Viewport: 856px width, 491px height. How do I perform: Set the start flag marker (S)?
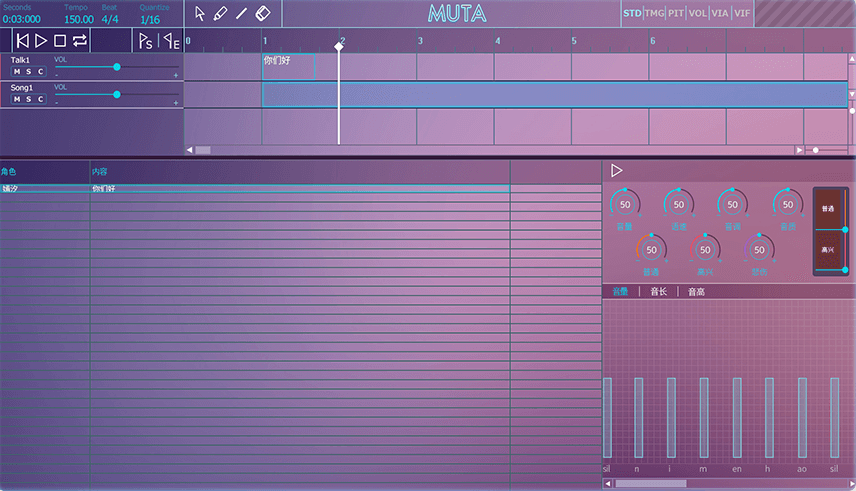coord(145,41)
